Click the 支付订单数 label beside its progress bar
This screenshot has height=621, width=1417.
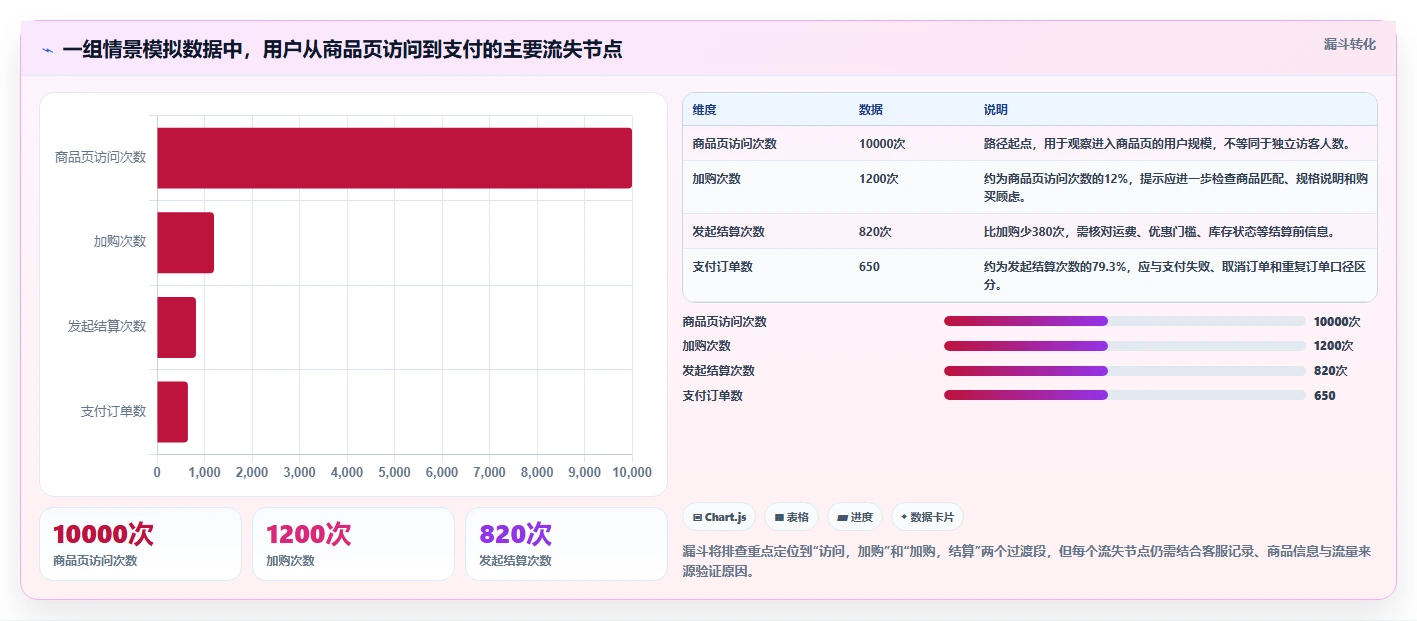point(712,396)
